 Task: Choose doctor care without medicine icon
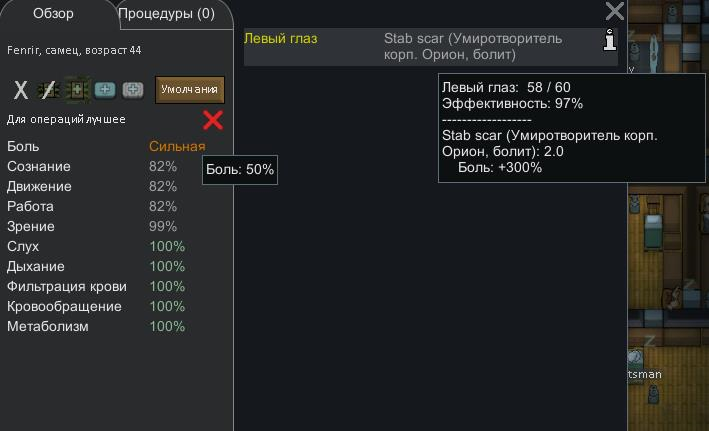click(x=48, y=91)
